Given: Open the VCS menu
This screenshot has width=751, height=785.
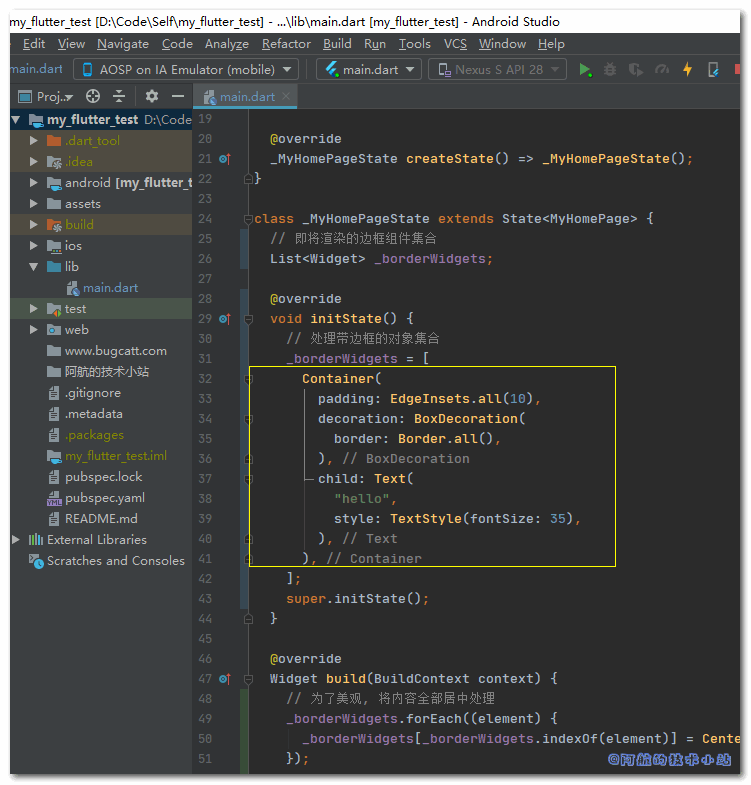Looking at the screenshot, I should [x=455, y=44].
